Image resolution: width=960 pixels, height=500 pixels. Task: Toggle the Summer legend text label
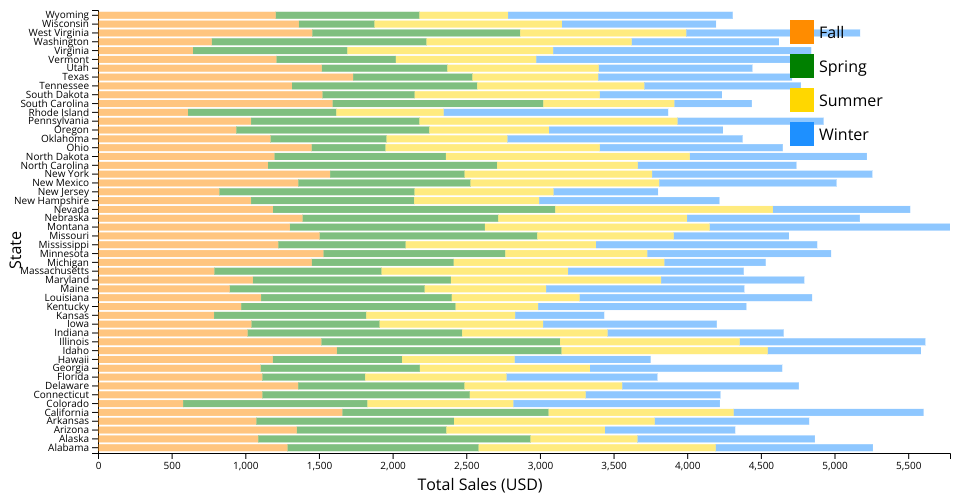click(850, 100)
